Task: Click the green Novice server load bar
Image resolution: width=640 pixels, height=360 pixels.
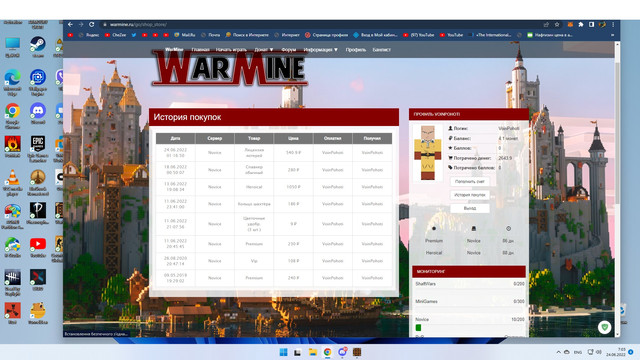Action: [x=418, y=328]
